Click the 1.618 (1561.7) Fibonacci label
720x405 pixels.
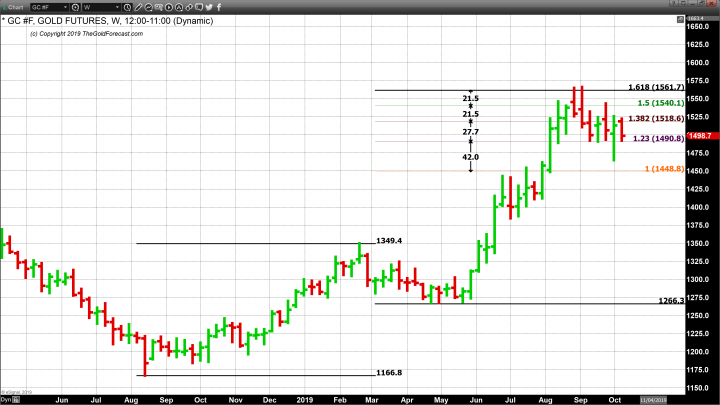pyautogui.click(x=655, y=87)
